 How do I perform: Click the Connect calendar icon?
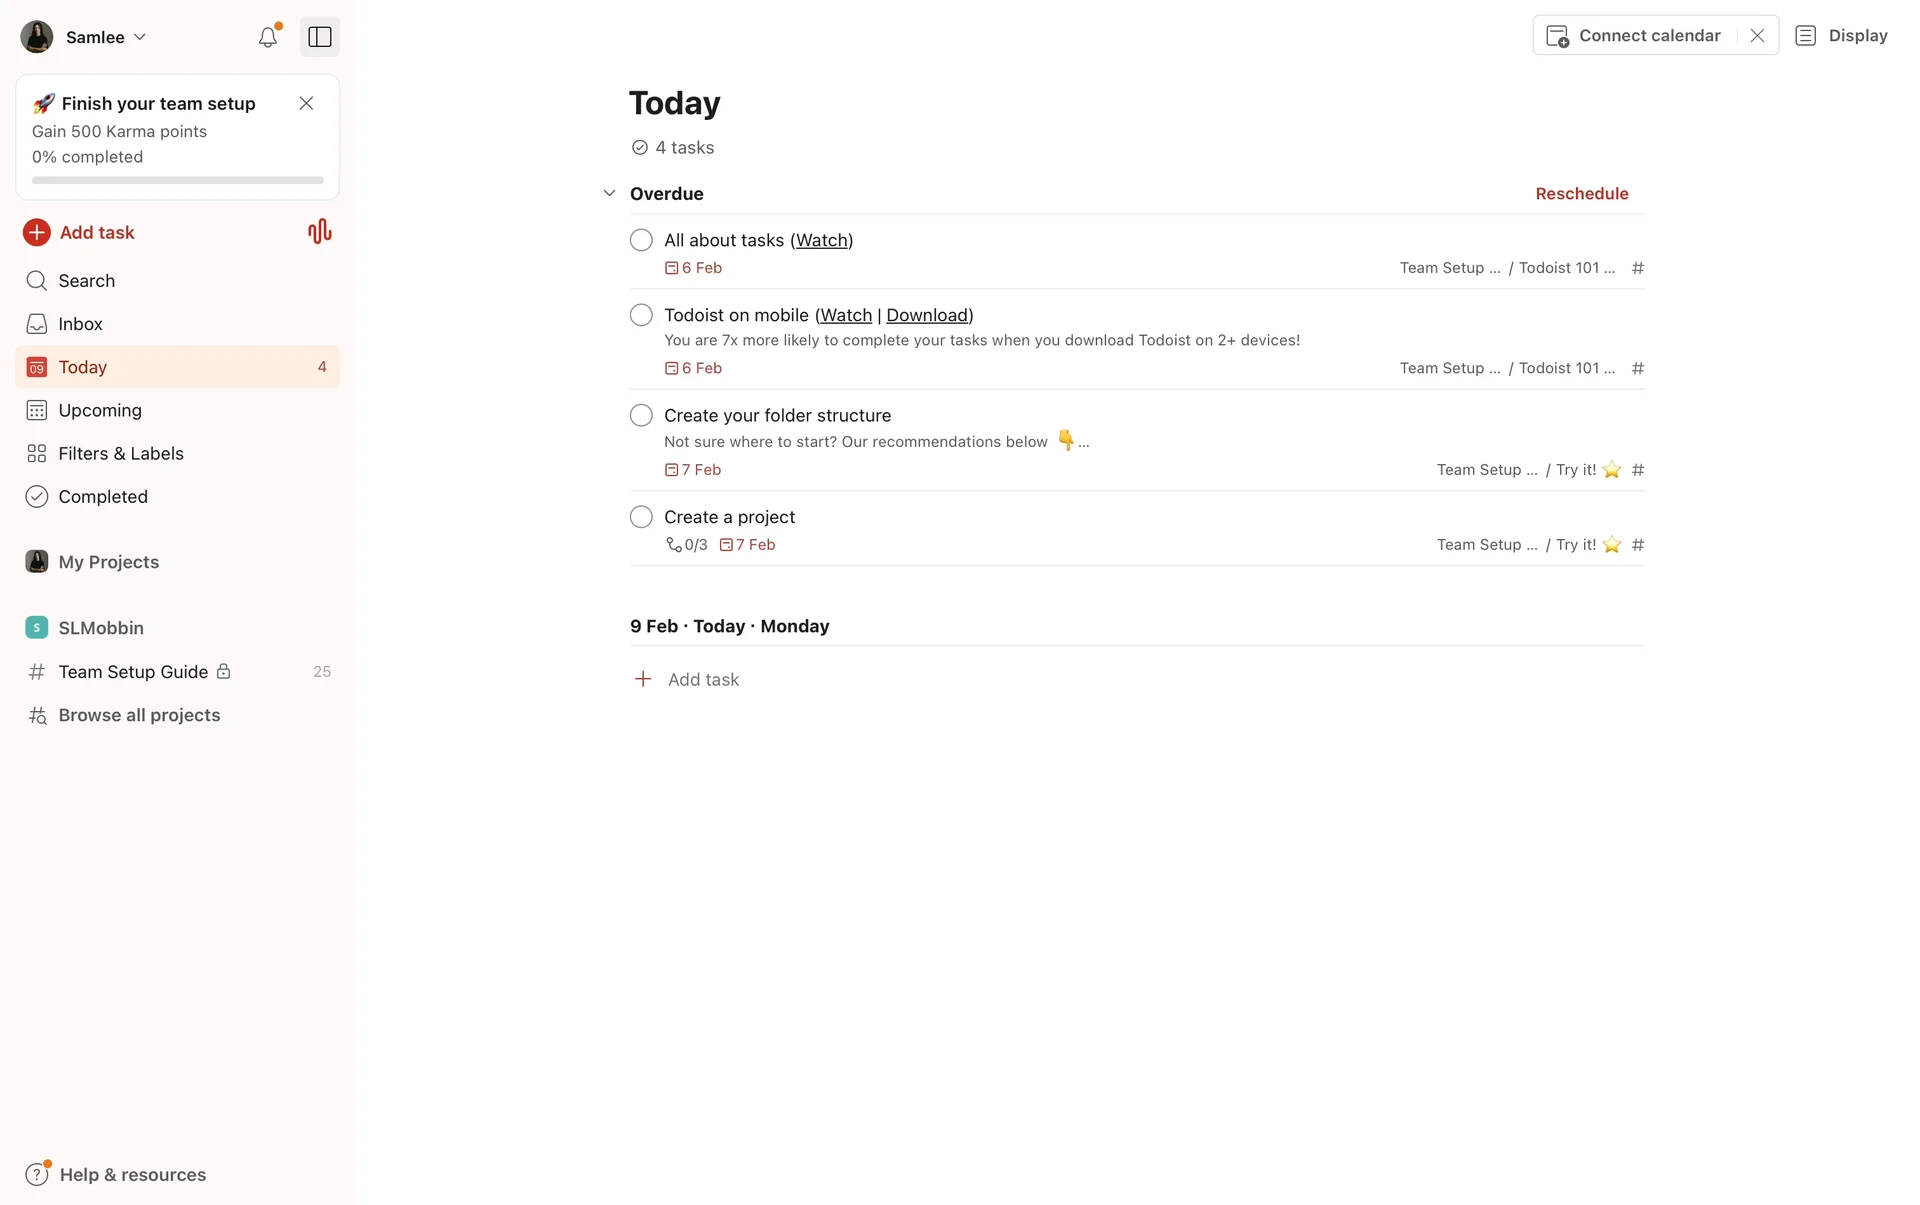(1557, 36)
